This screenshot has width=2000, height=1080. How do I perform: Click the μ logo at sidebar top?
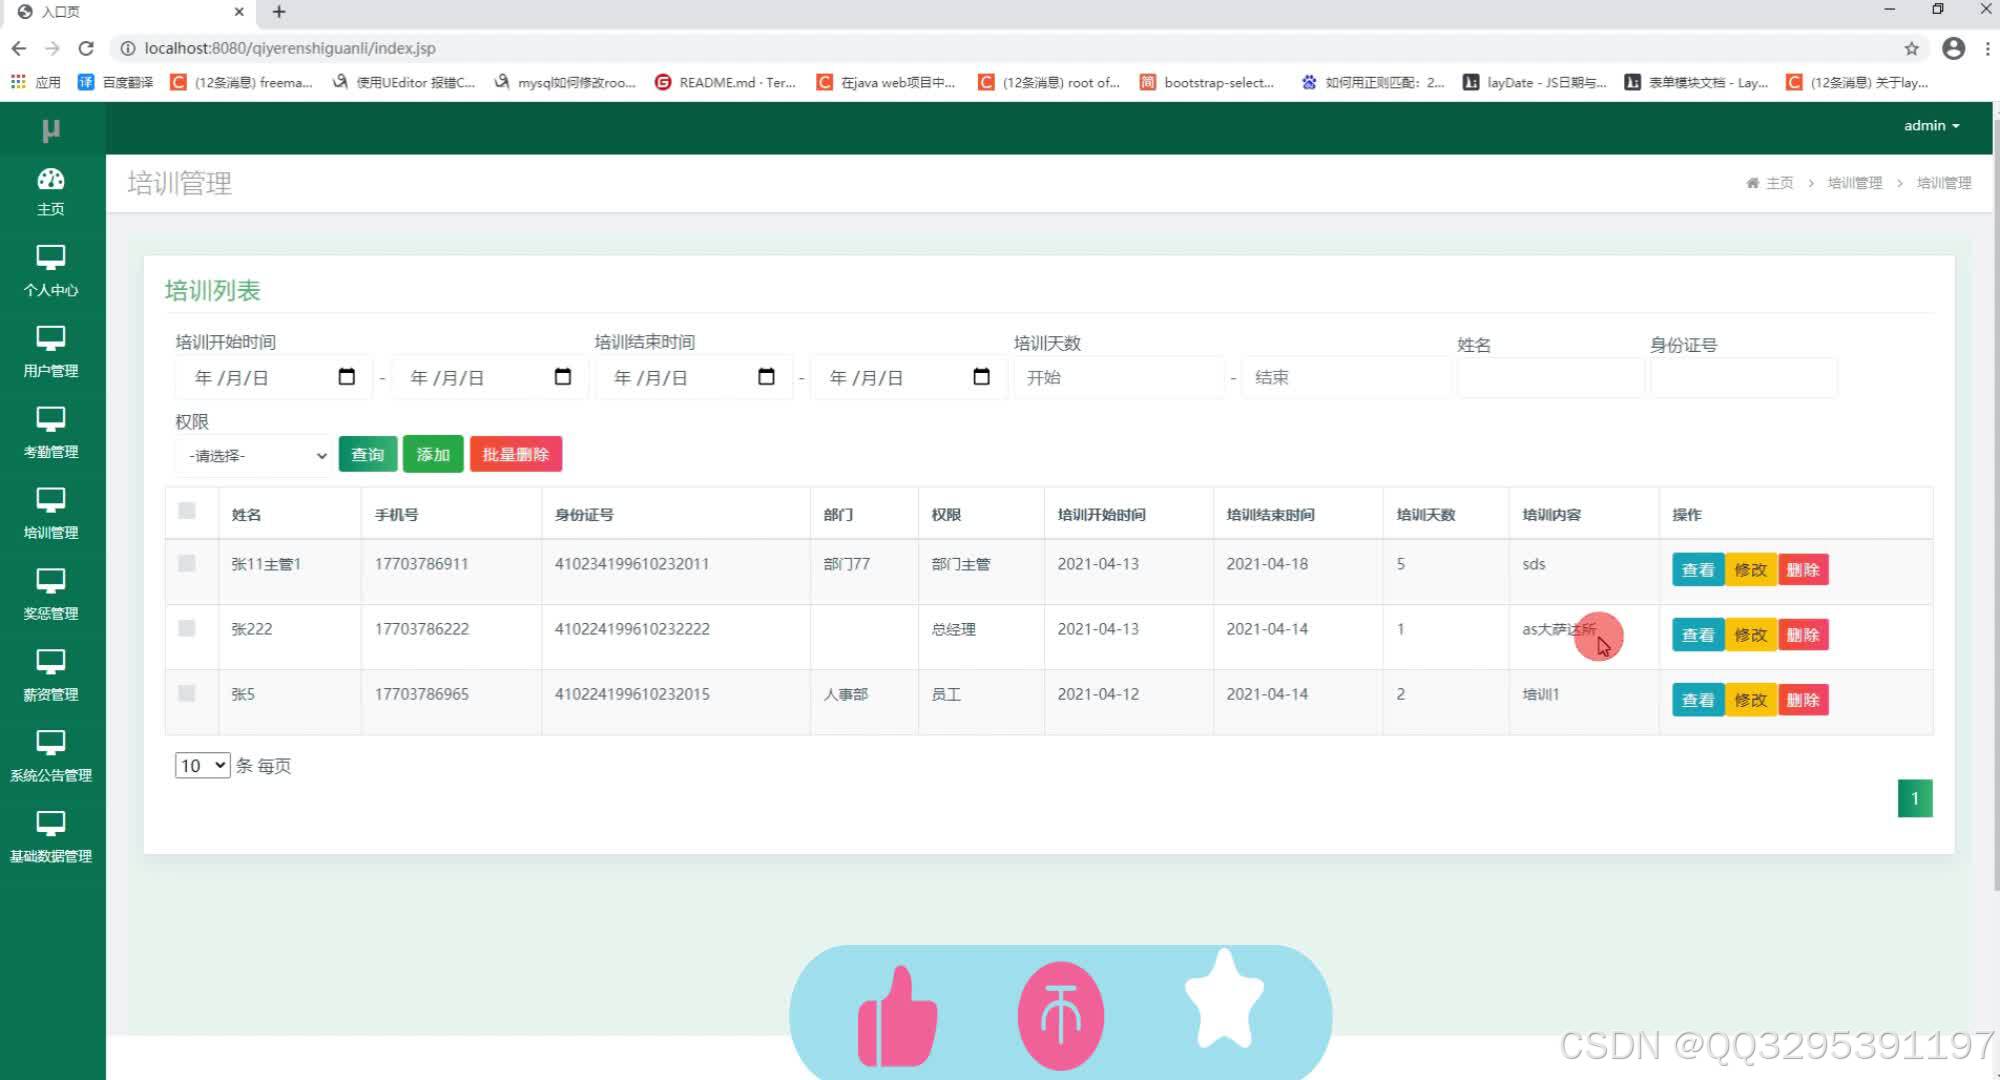(x=51, y=129)
